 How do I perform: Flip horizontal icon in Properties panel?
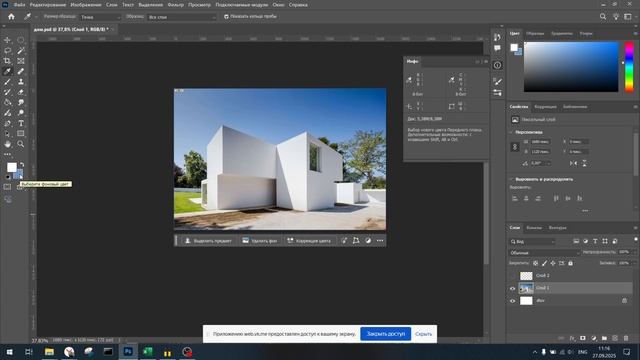pos(573,163)
